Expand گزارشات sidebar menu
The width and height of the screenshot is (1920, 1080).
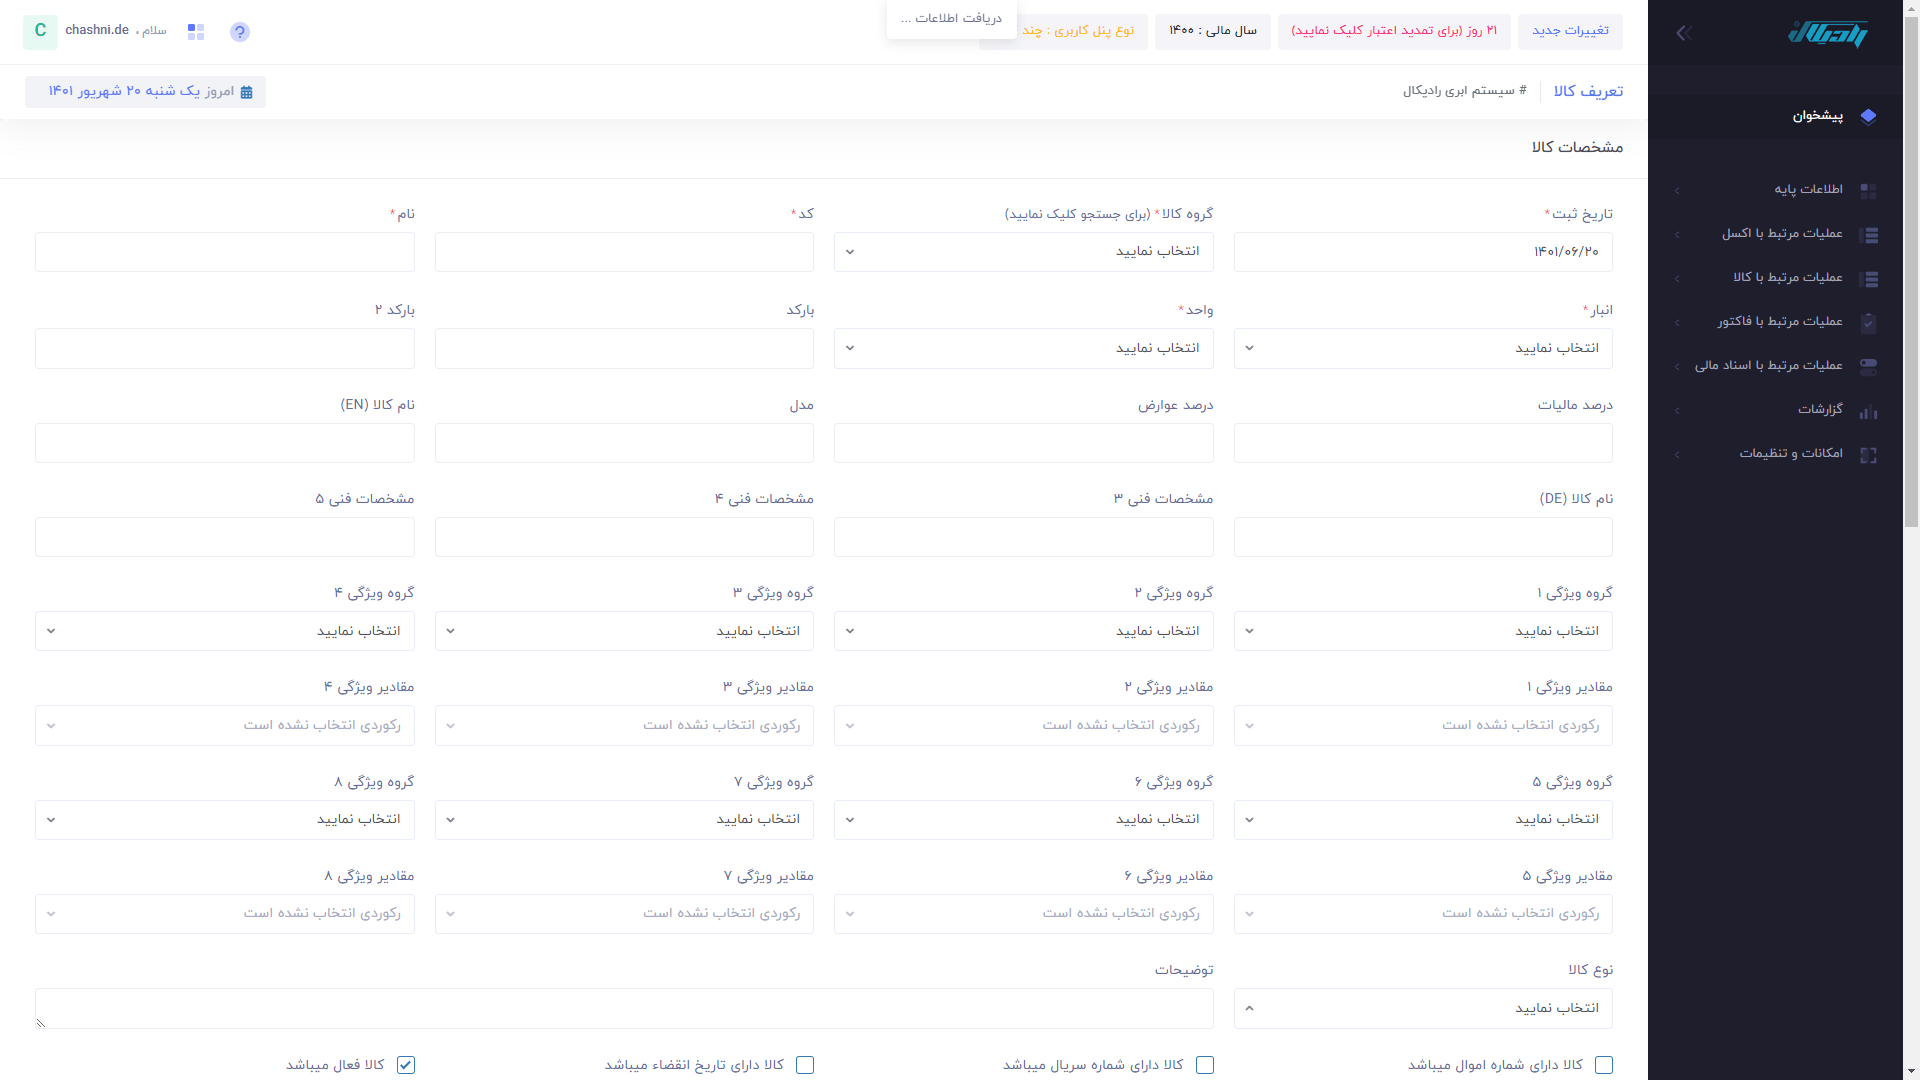click(1775, 410)
